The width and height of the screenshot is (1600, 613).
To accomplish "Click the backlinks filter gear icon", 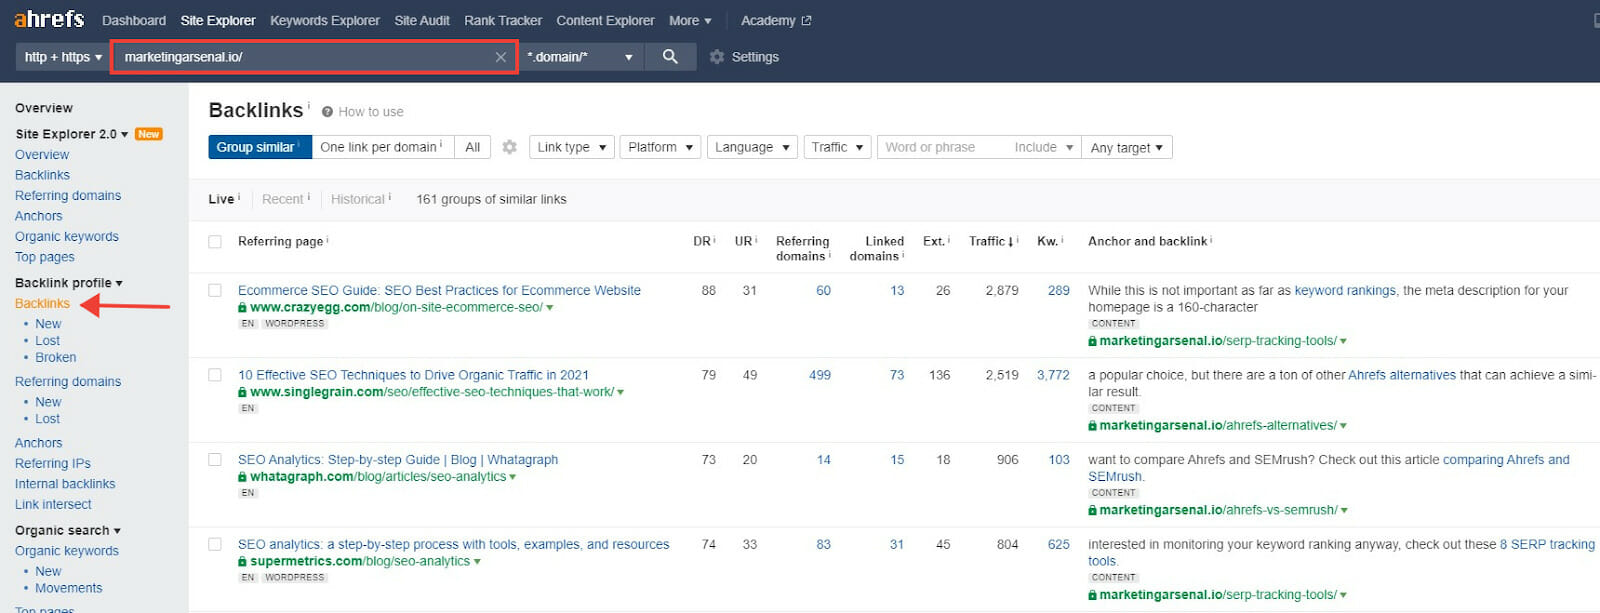I will (510, 147).
